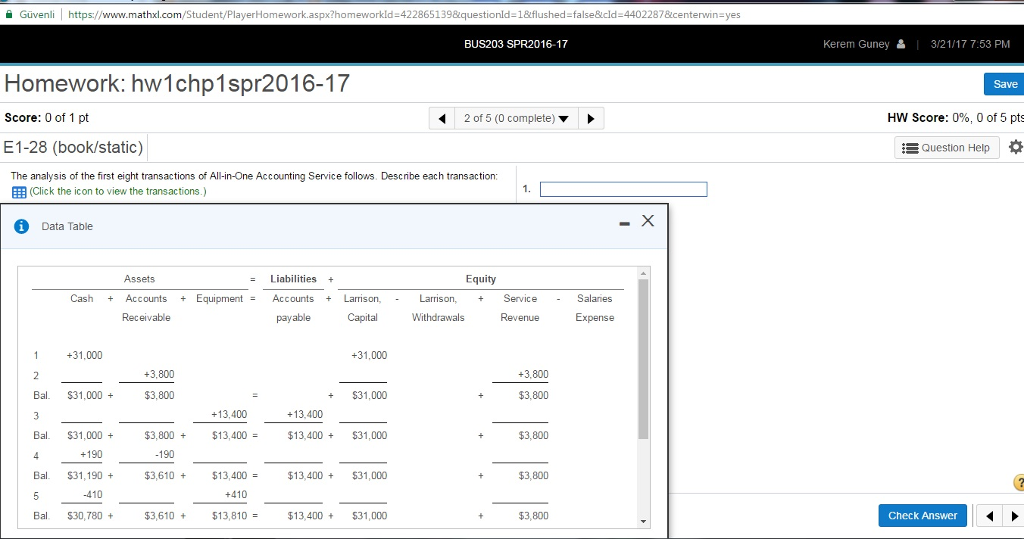The height and width of the screenshot is (539, 1024).
Task: Click '-410' Cash value in transaction 5
Action: pyautogui.click(x=93, y=495)
